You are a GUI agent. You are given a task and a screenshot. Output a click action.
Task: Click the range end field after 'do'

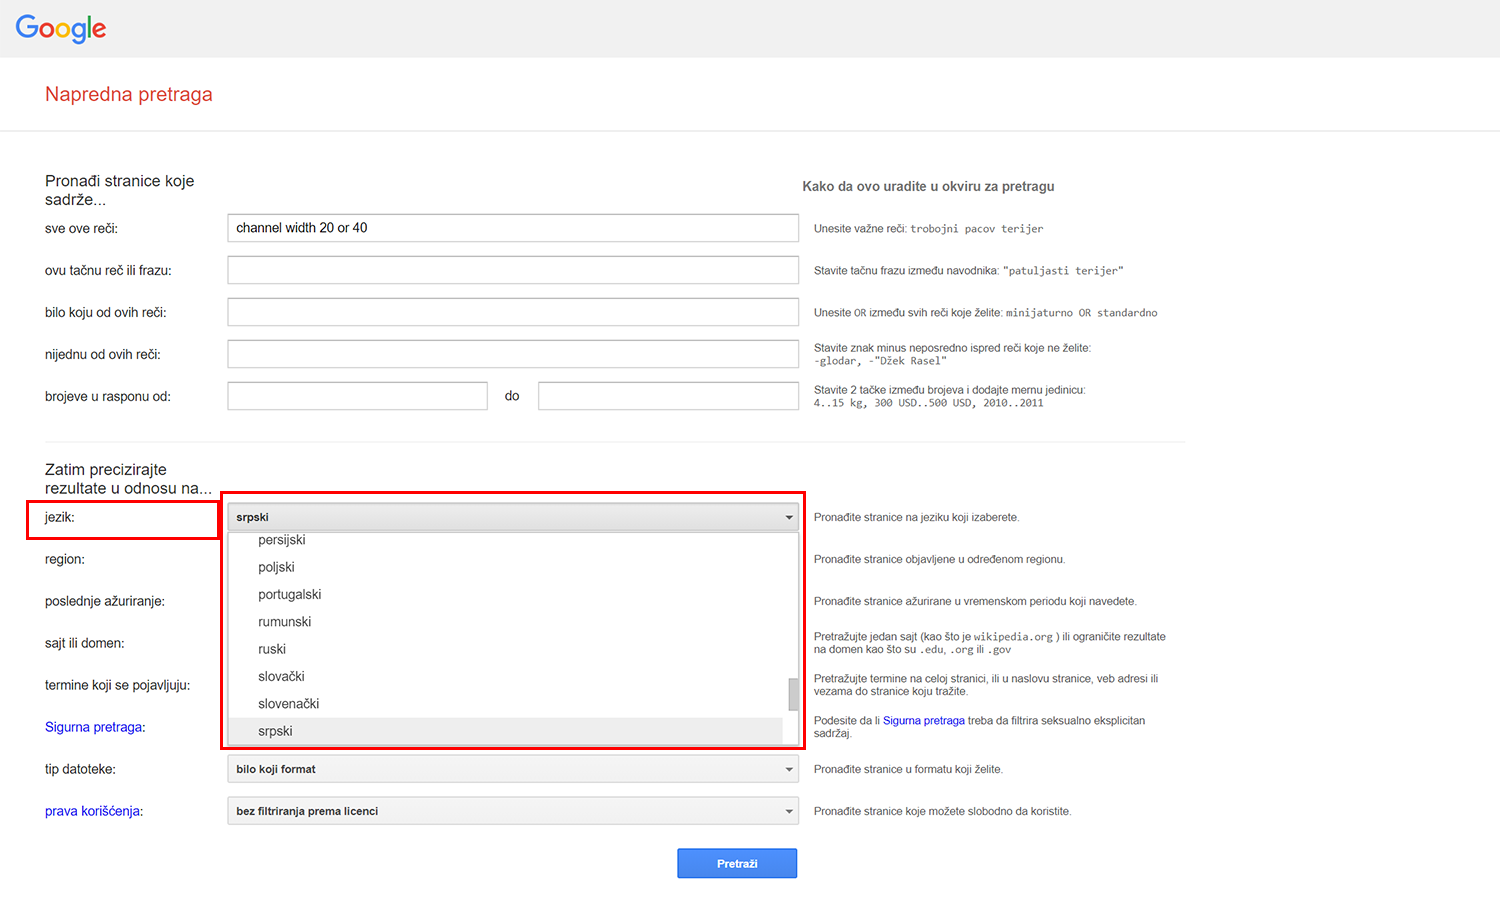click(668, 396)
